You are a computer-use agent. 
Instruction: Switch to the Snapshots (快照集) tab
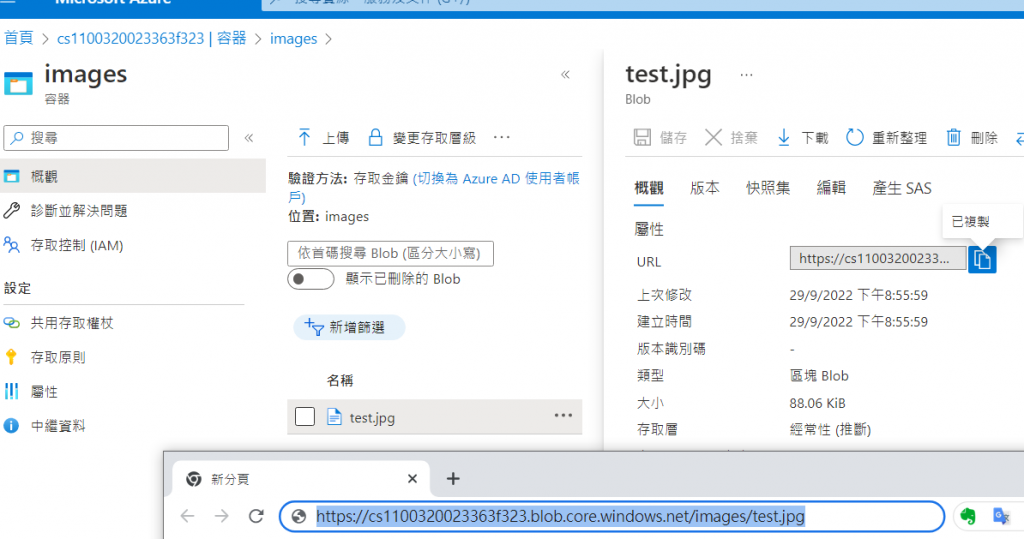pyautogui.click(x=768, y=188)
